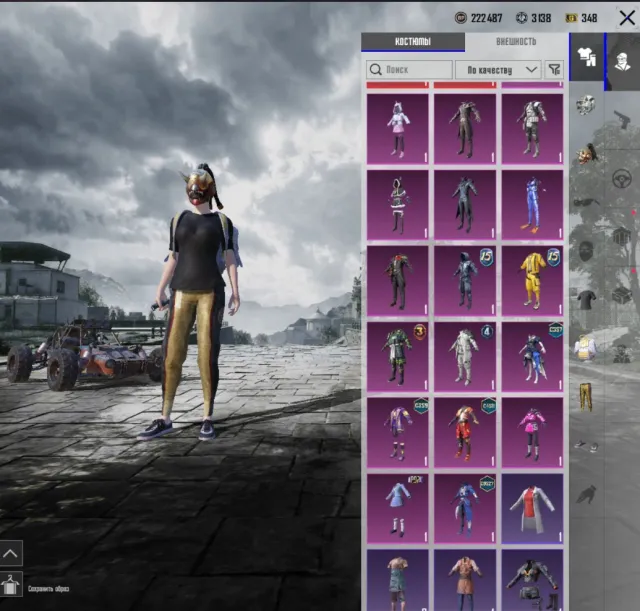
Task: Open the outfits category with shirt-and-pants icon
Action: point(587,56)
